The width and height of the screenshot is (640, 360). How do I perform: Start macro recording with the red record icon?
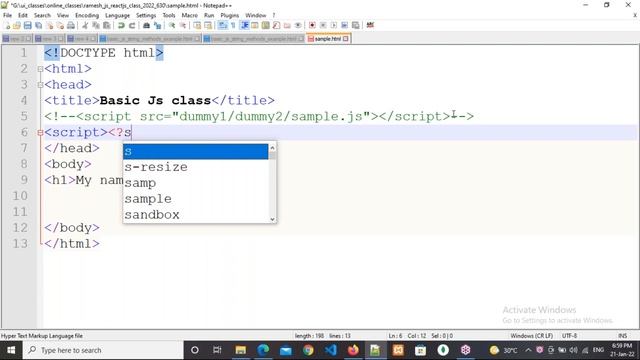pos(312,25)
